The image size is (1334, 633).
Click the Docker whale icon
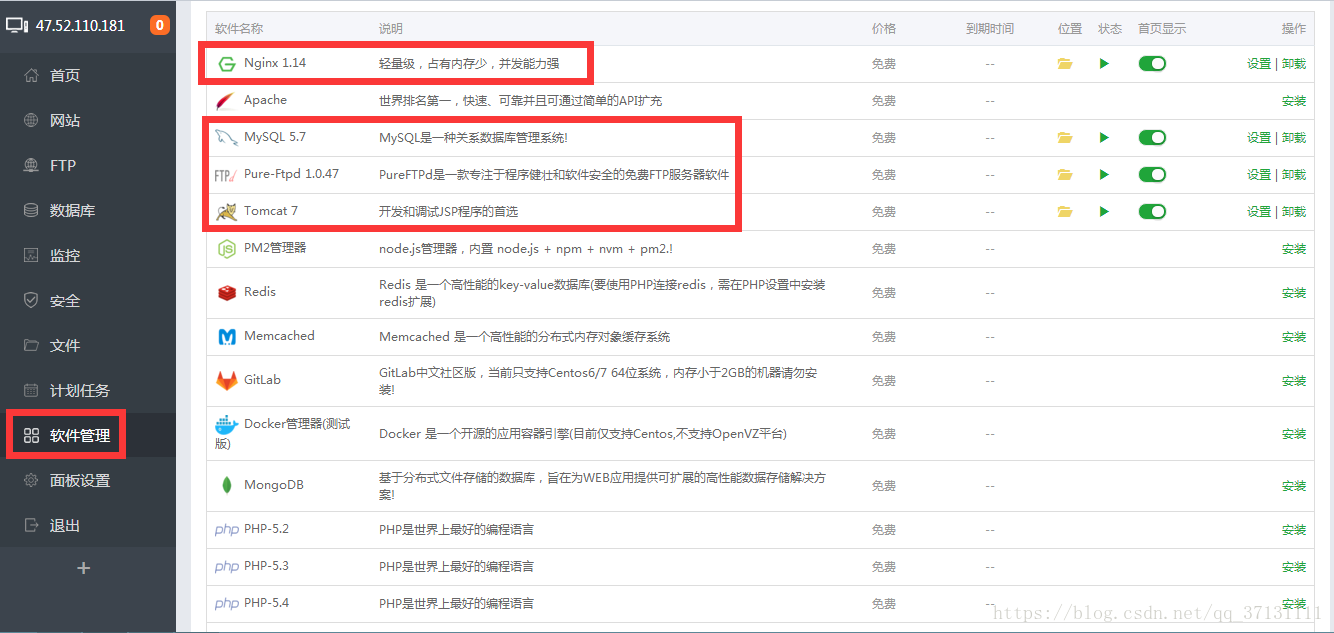[227, 425]
